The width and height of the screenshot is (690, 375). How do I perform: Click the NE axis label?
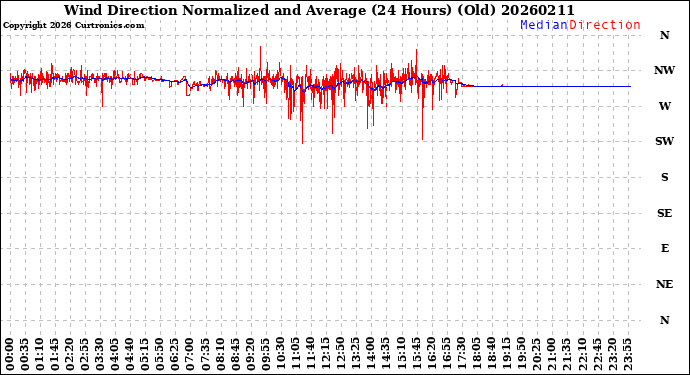pos(664,284)
